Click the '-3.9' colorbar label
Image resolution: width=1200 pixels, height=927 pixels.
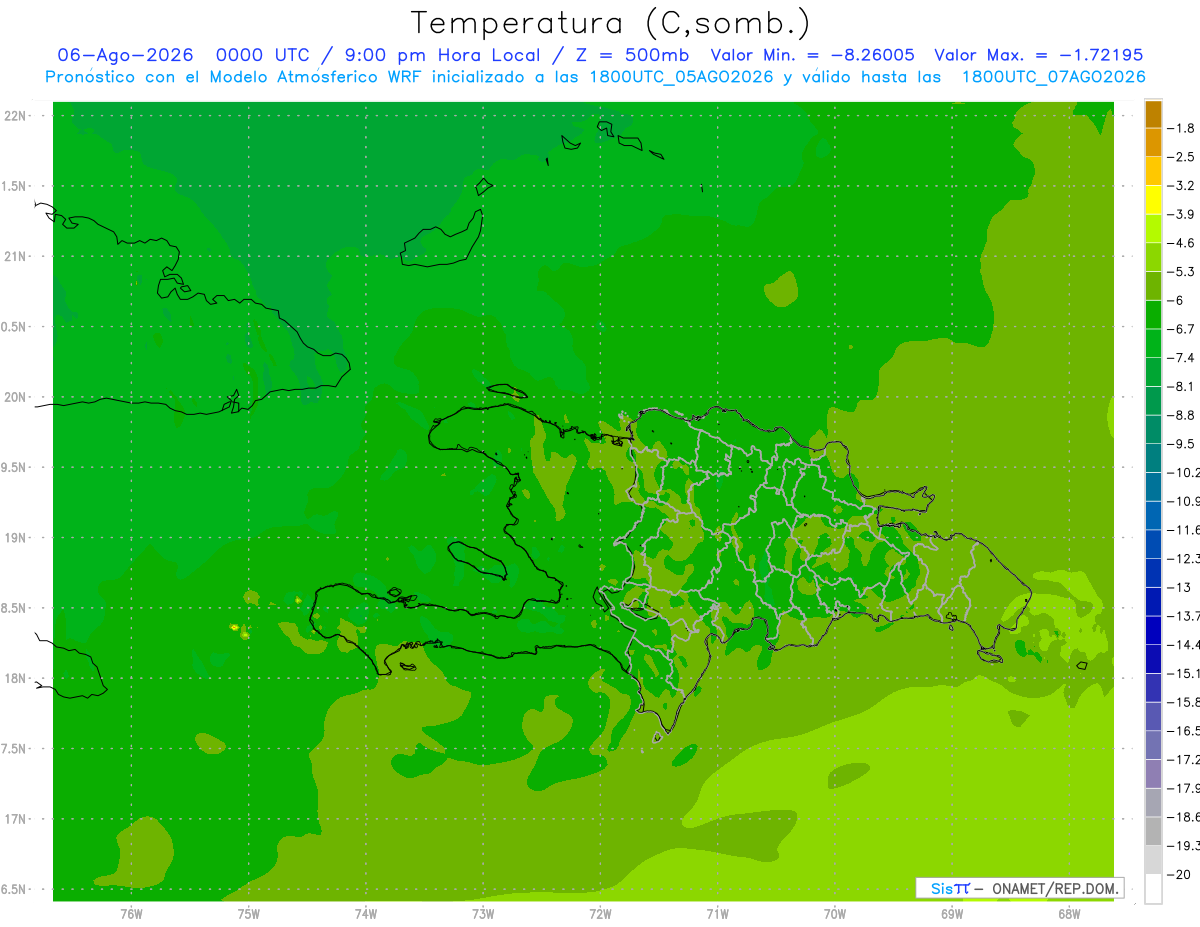pos(1183,214)
